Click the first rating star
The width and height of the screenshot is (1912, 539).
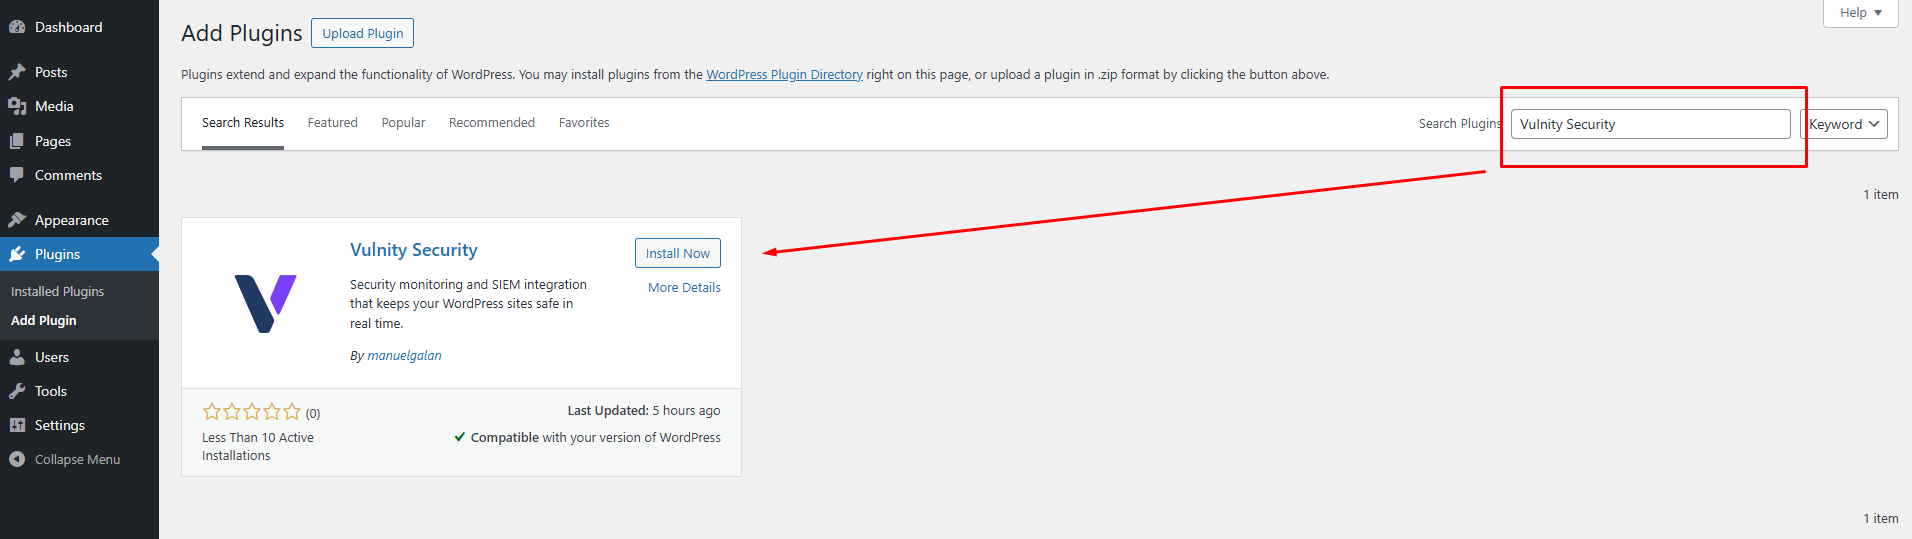click(211, 411)
